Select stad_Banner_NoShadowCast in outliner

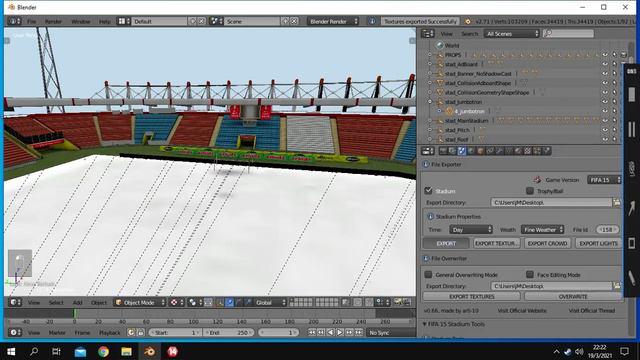click(x=478, y=73)
